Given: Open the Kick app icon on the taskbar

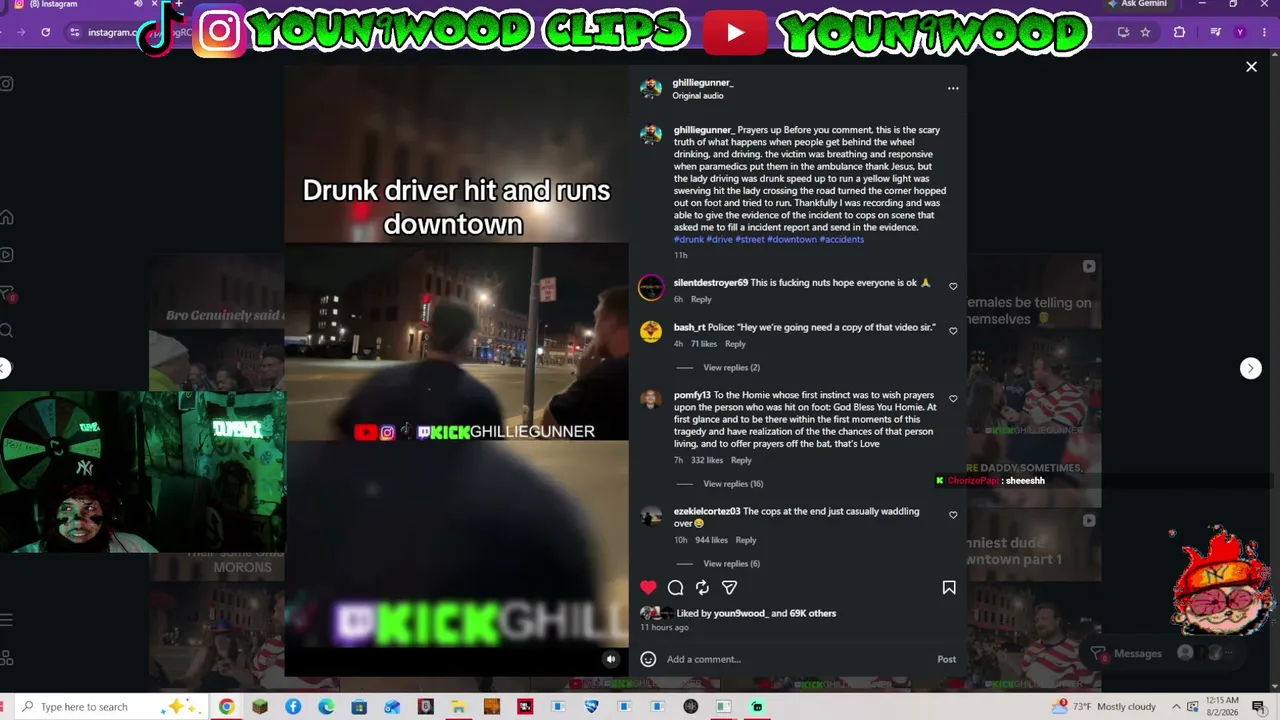Looking at the screenshot, I should click(x=757, y=707).
